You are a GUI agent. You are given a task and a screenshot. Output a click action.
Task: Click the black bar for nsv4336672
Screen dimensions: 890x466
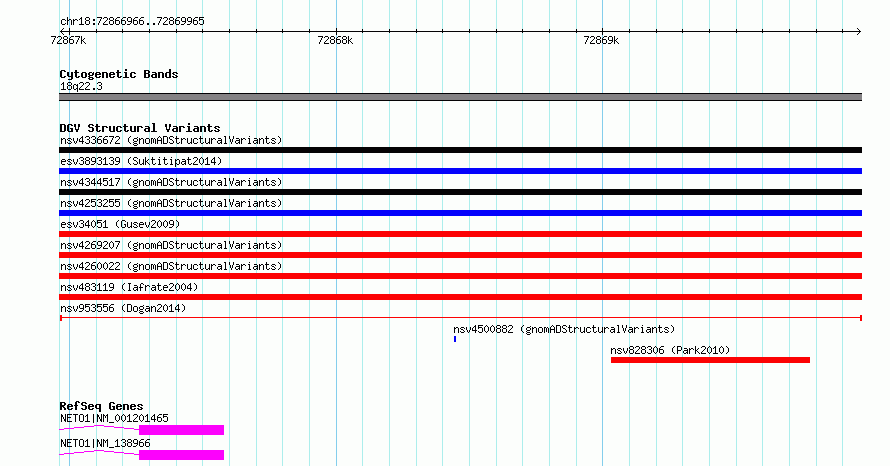pyautogui.click(x=460, y=150)
